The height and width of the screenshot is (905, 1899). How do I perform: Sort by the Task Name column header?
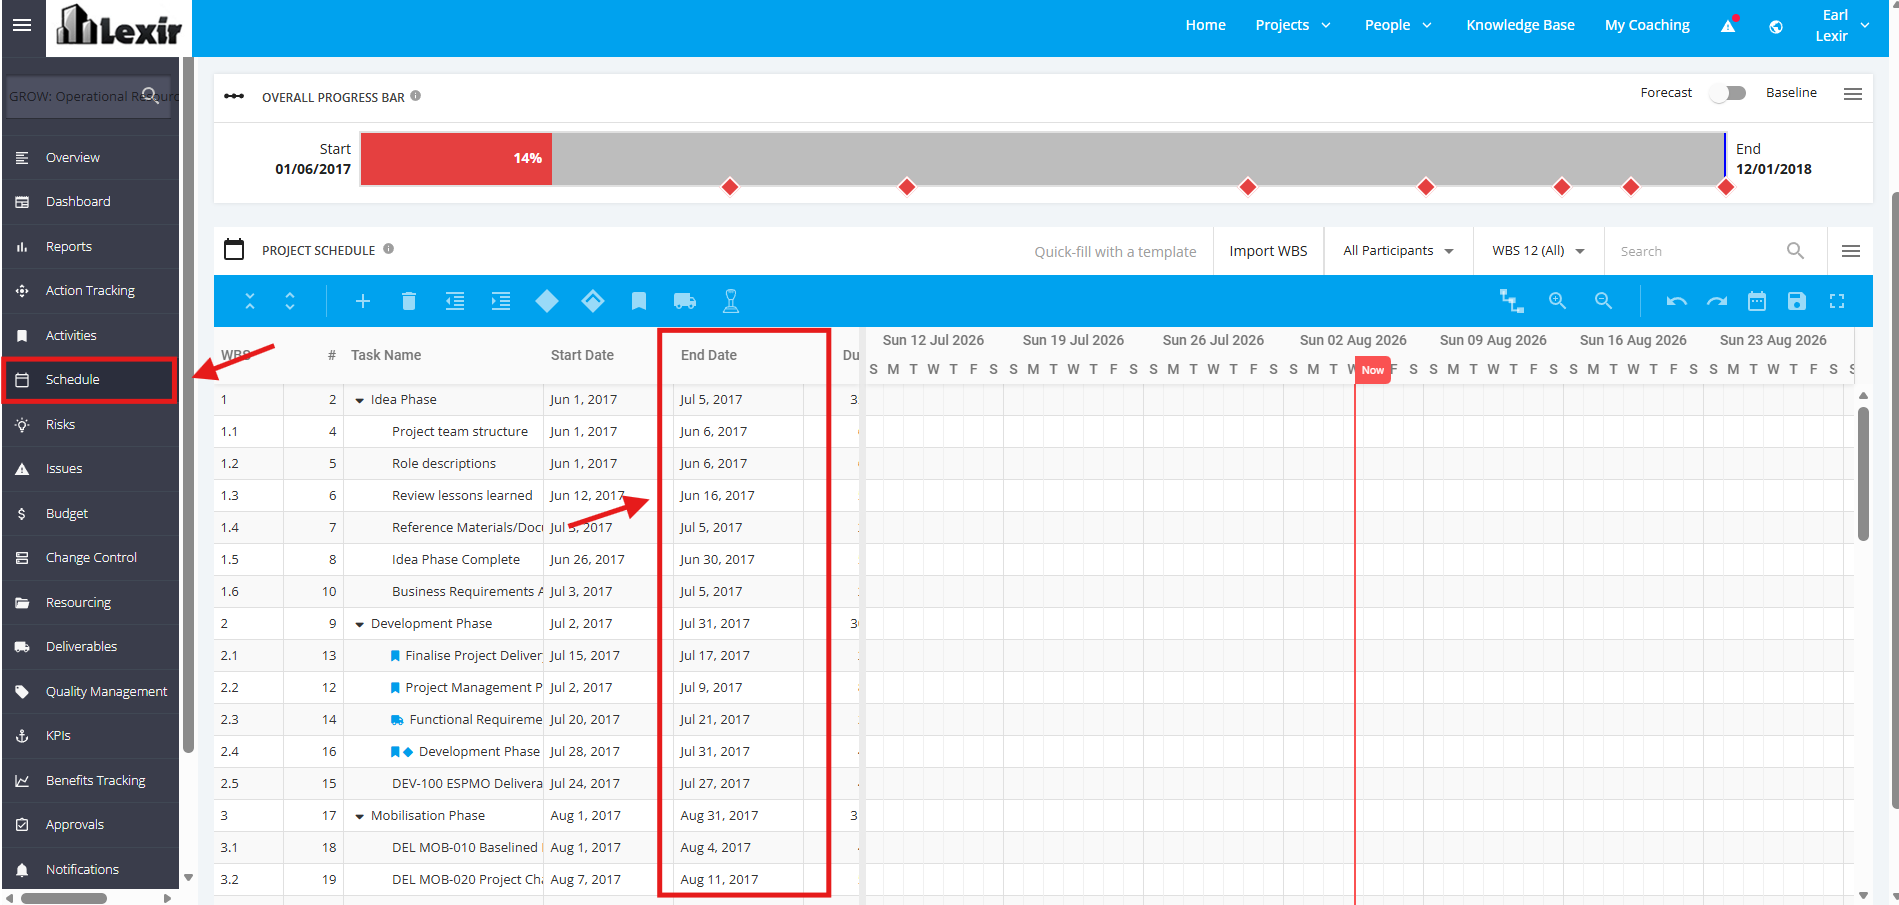(x=386, y=355)
